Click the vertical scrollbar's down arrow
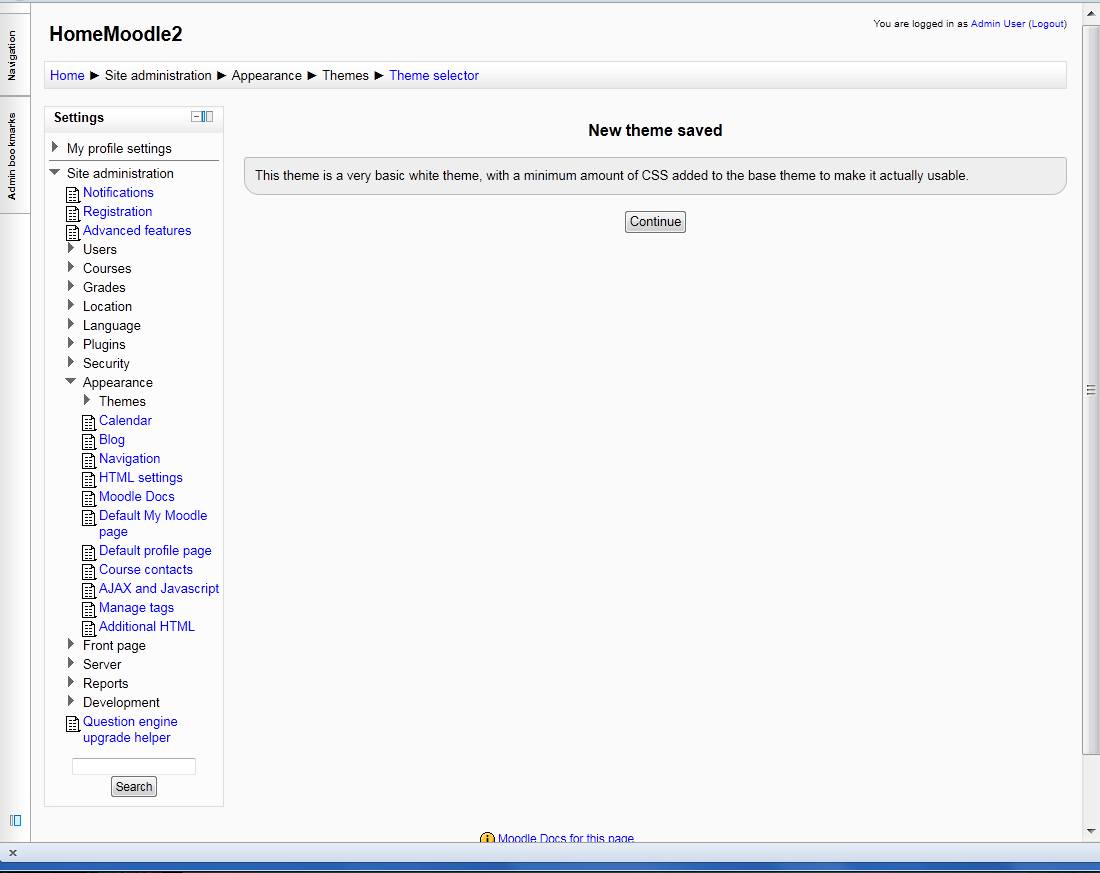The height and width of the screenshot is (873, 1100). [x=1091, y=831]
